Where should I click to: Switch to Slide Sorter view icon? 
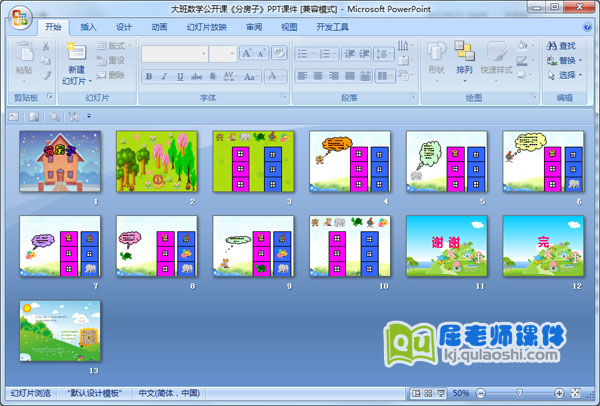coord(429,393)
